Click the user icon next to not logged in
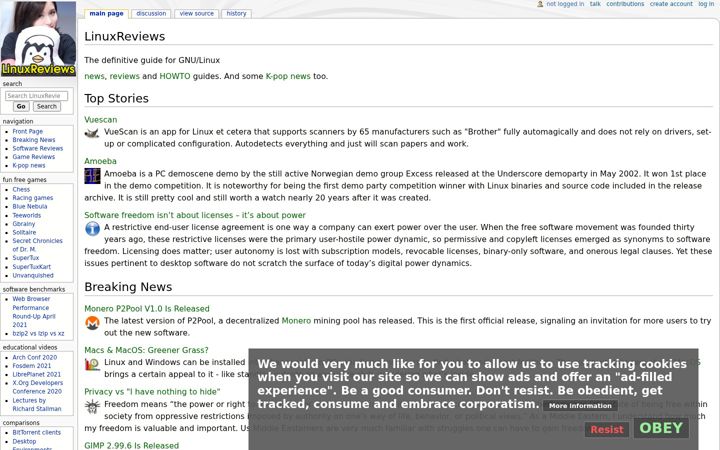 point(540,4)
